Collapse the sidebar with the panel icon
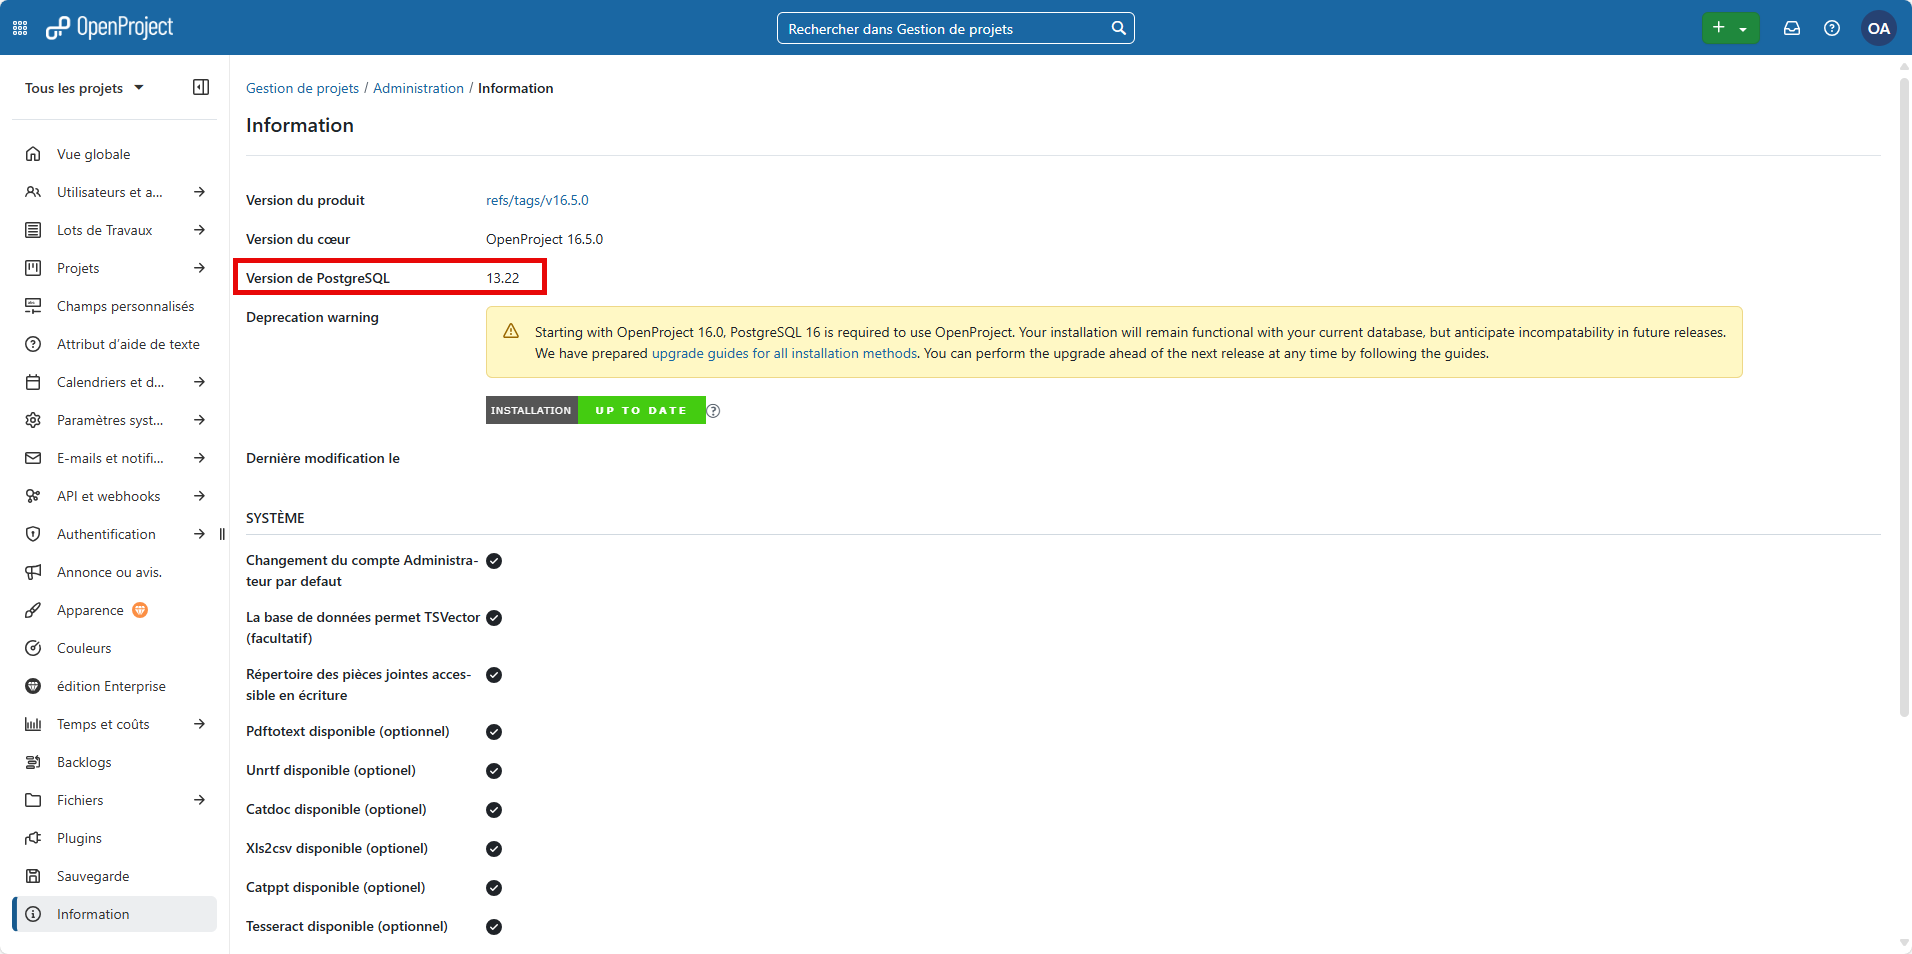The image size is (1912, 954). click(x=201, y=87)
